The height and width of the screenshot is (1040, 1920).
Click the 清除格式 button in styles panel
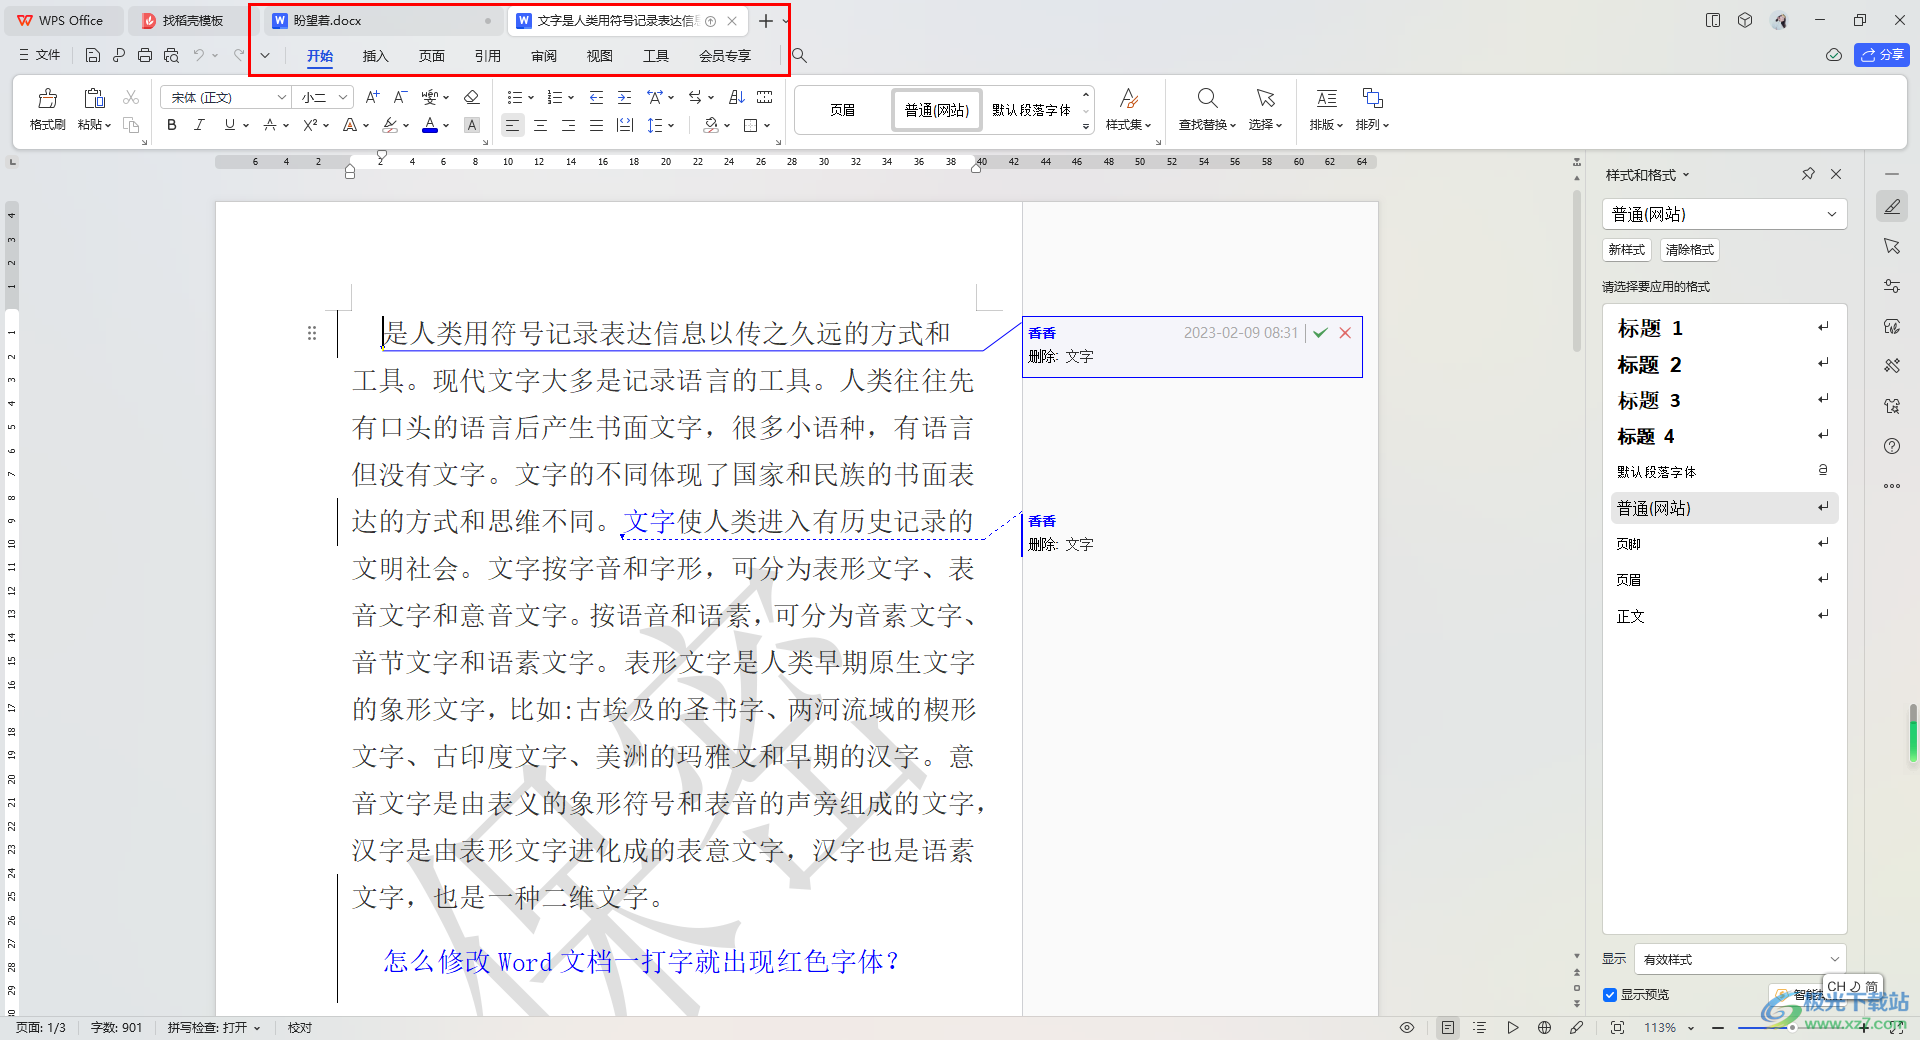tap(1689, 250)
